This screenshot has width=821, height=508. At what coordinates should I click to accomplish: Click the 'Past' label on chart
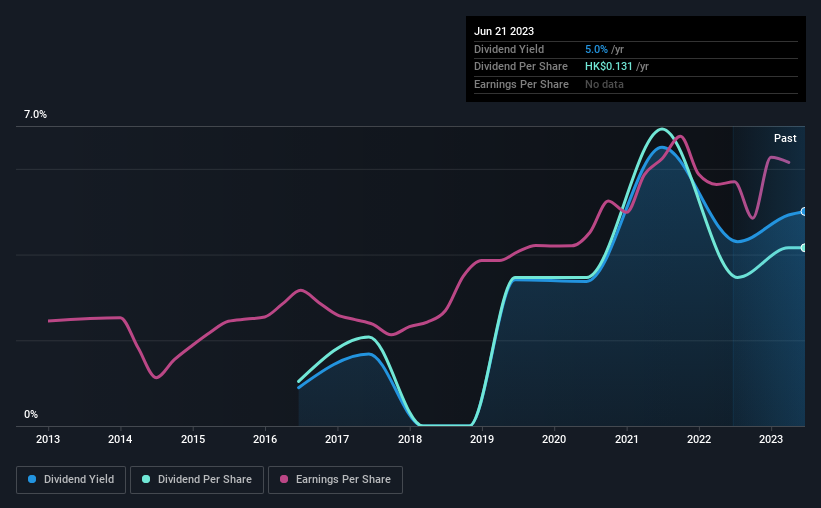coord(785,138)
